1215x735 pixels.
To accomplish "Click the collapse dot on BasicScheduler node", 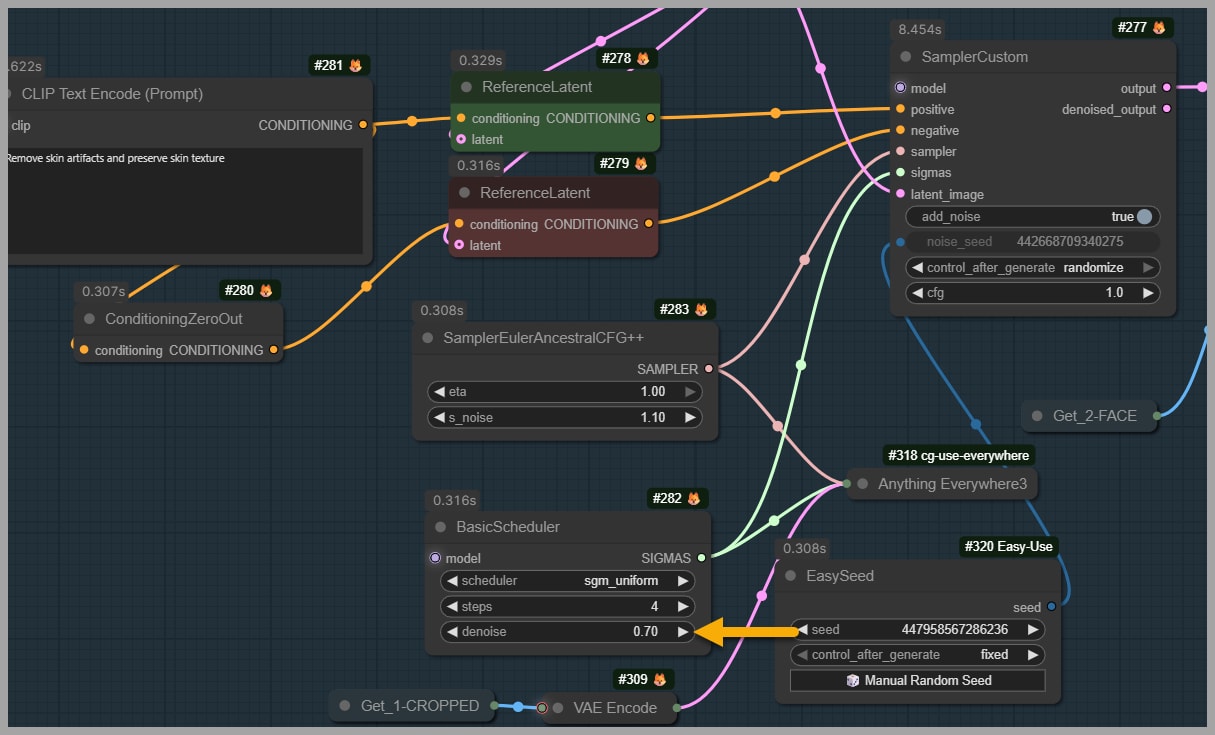I will click(x=441, y=527).
